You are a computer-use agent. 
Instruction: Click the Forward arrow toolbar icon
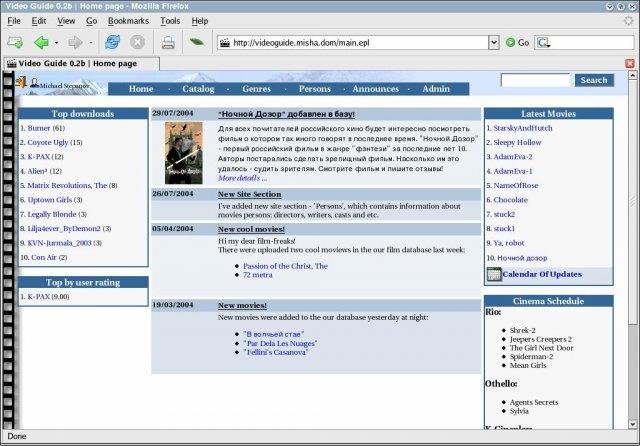tap(75, 42)
